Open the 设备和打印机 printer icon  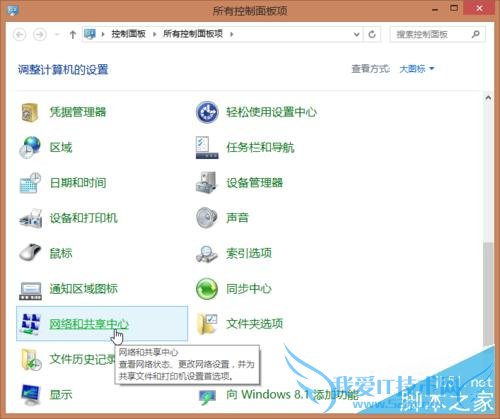click(30, 218)
